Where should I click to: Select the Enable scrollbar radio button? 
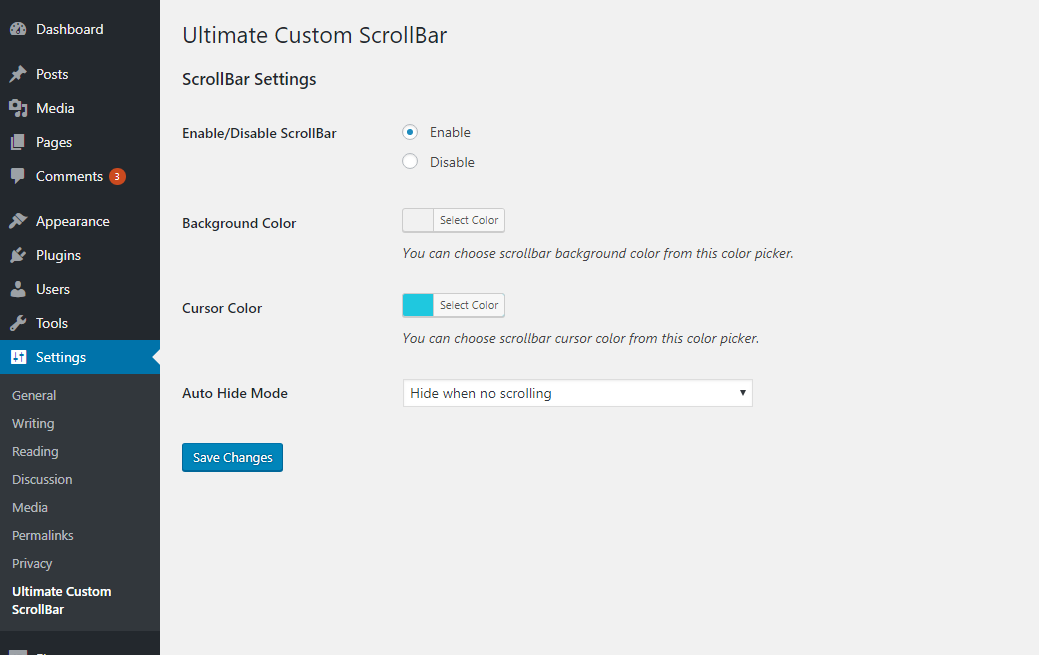click(410, 132)
